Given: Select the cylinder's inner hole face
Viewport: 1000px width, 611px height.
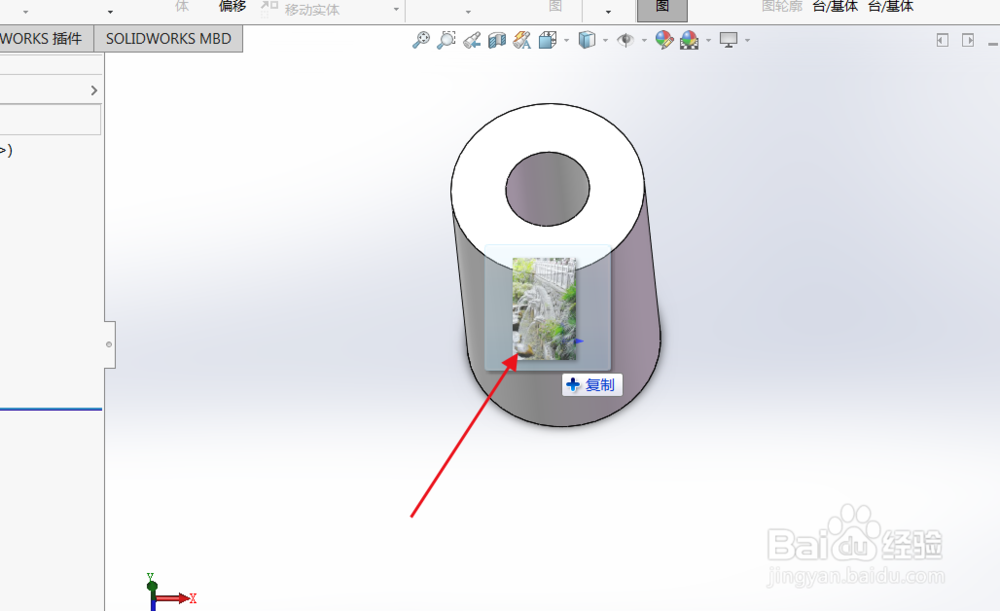Looking at the screenshot, I should click(x=547, y=189).
